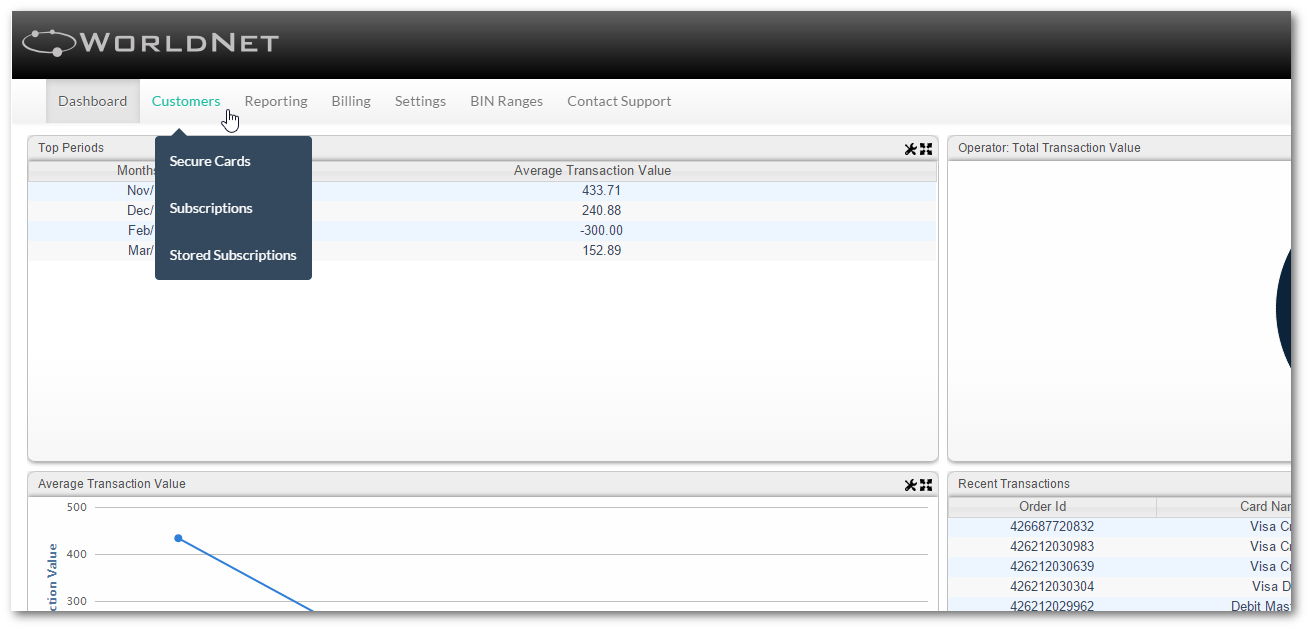Click the Contact Support link
This screenshot has height=630, width=1310.
(x=619, y=101)
